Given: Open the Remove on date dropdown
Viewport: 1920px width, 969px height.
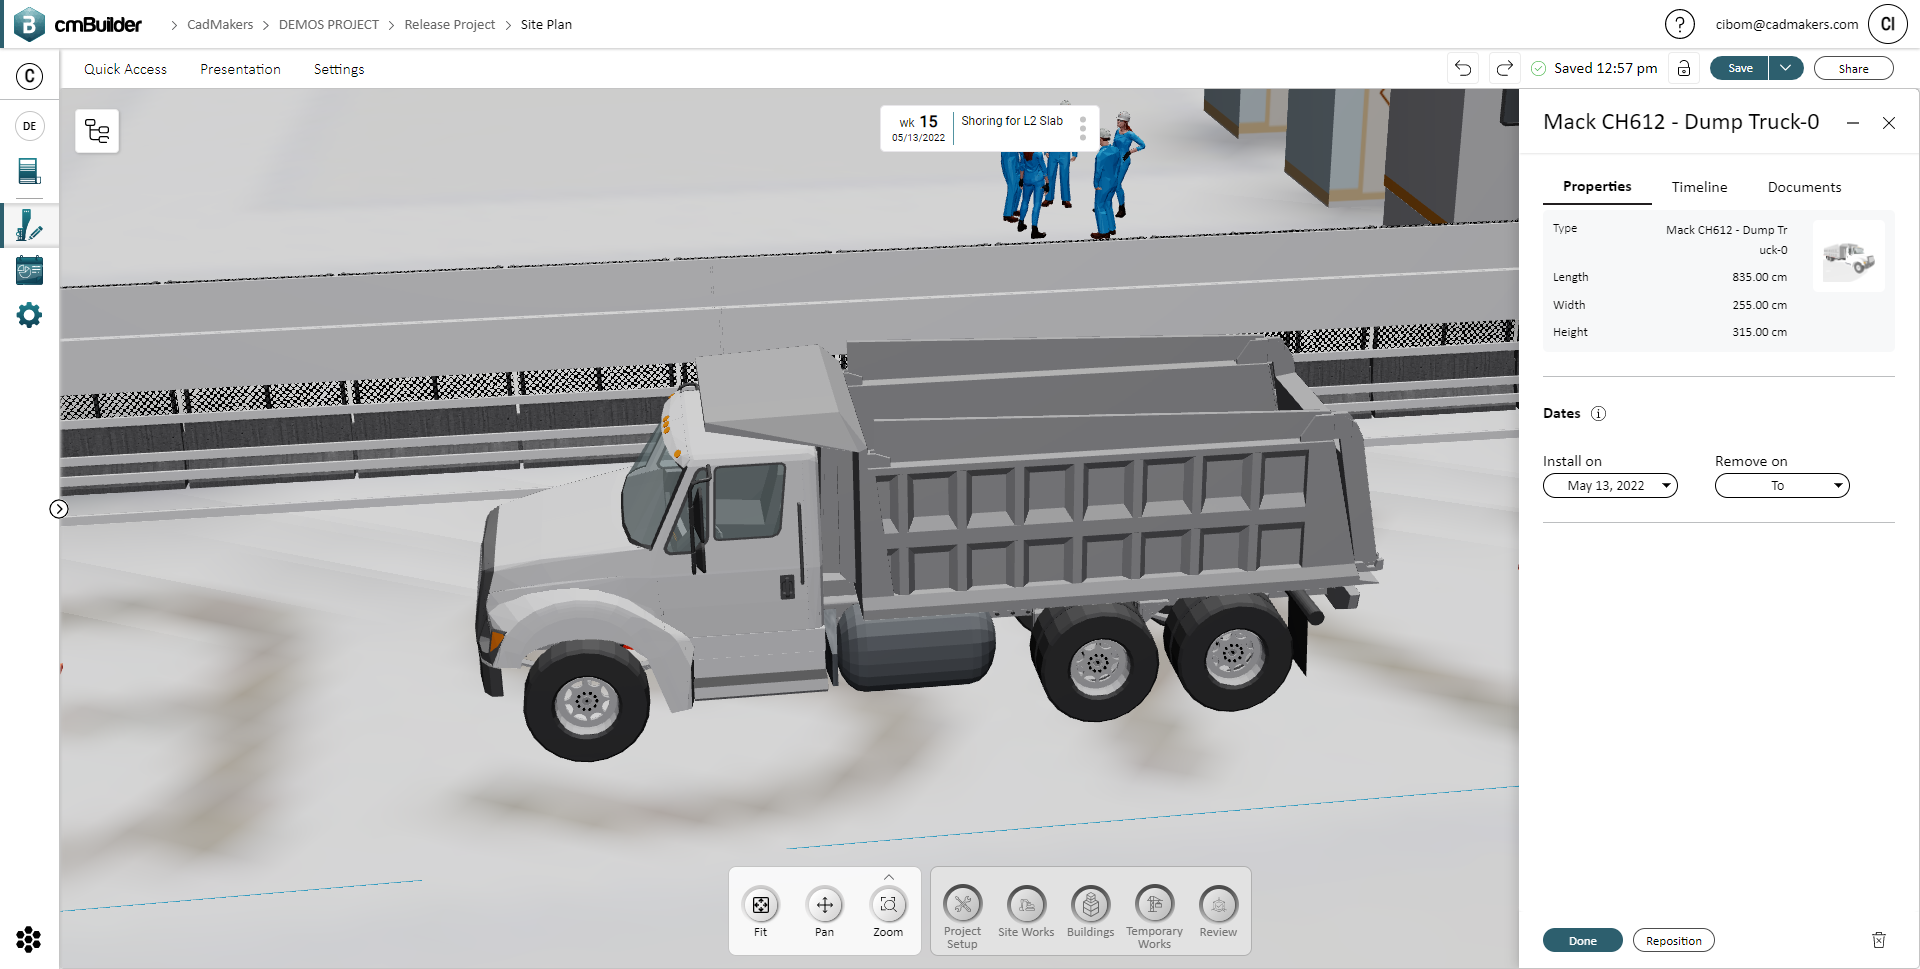Looking at the screenshot, I should coord(1782,486).
